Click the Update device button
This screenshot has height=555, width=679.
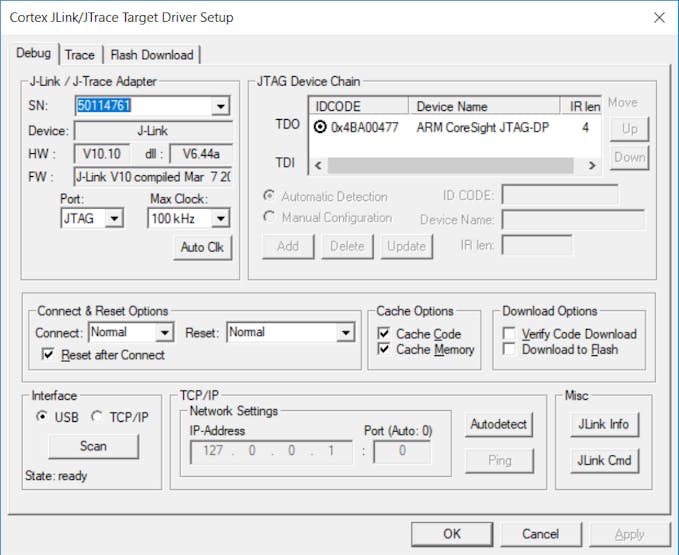click(407, 247)
